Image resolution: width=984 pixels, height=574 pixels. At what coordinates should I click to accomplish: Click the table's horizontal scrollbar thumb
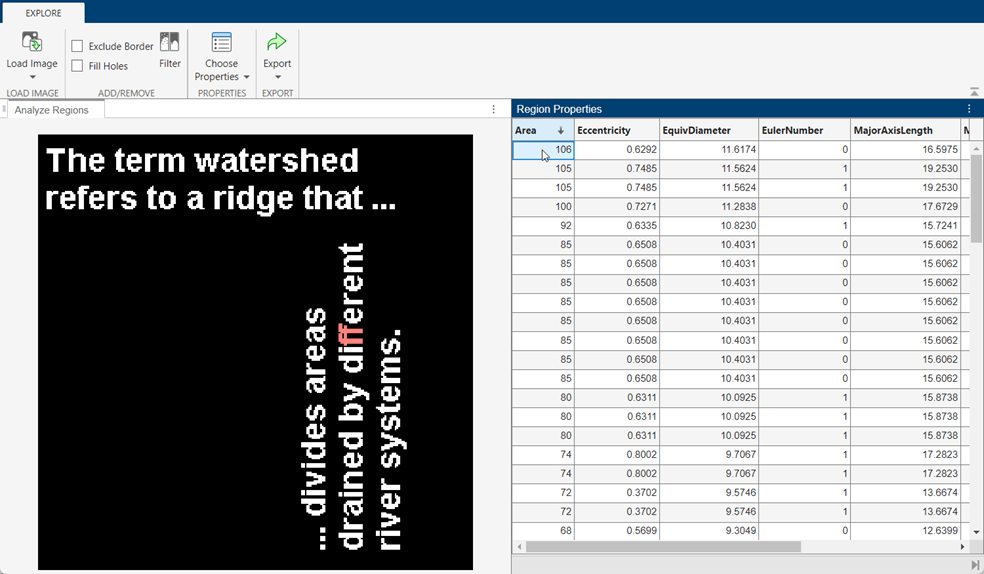click(663, 547)
